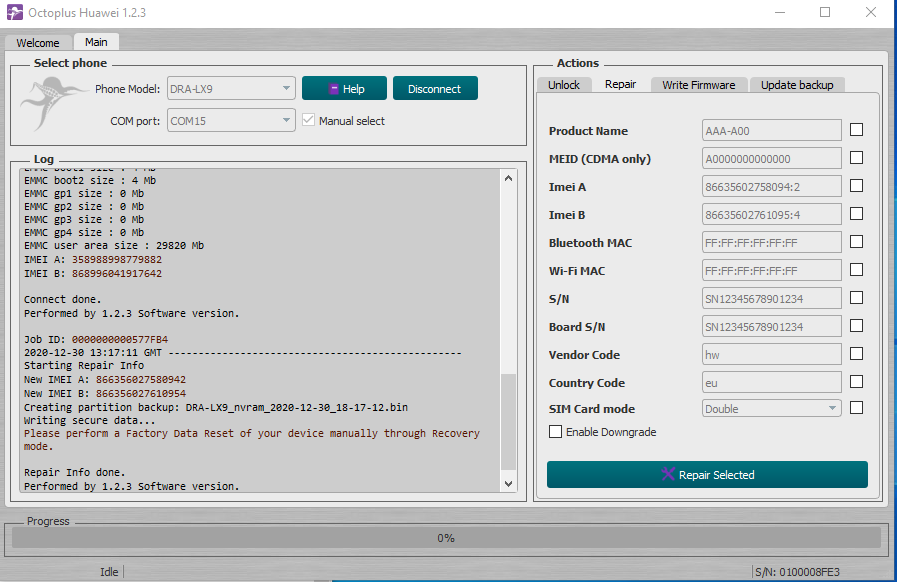Click the Factory Data Reset warning message
Image resolution: width=897 pixels, height=582 pixels.
tap(252, 440)
